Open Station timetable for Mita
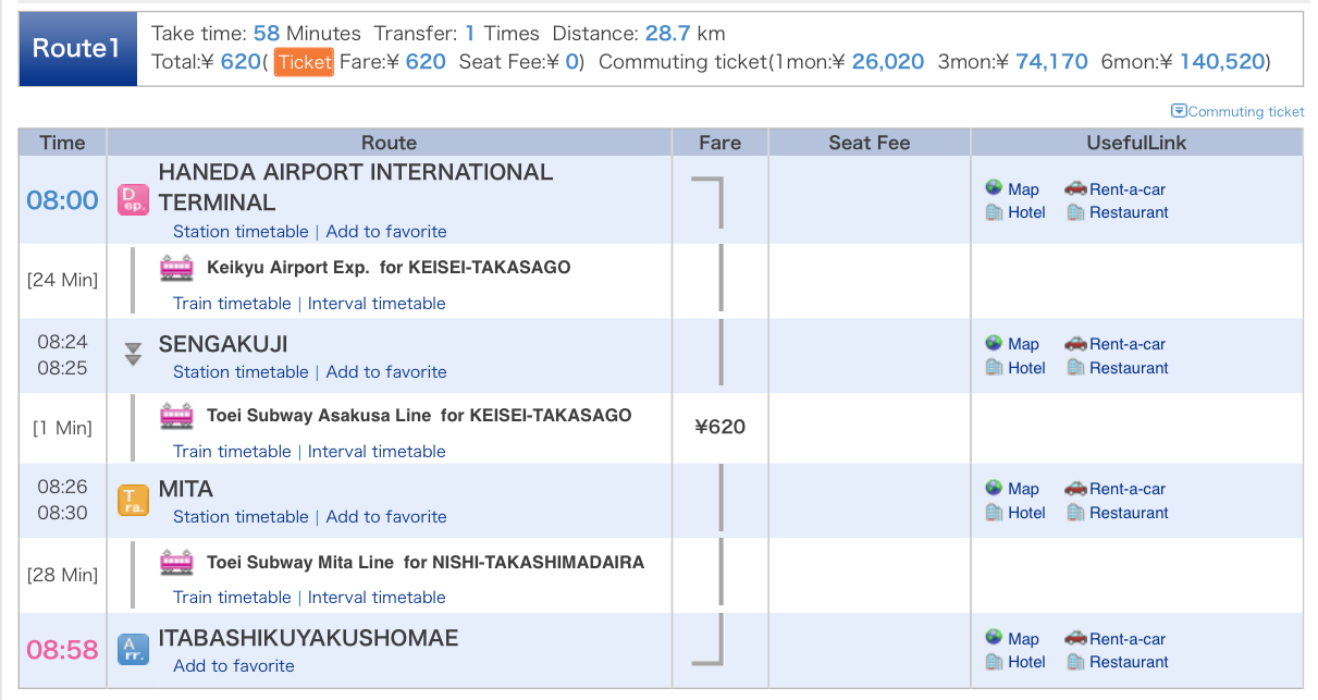 241,517
